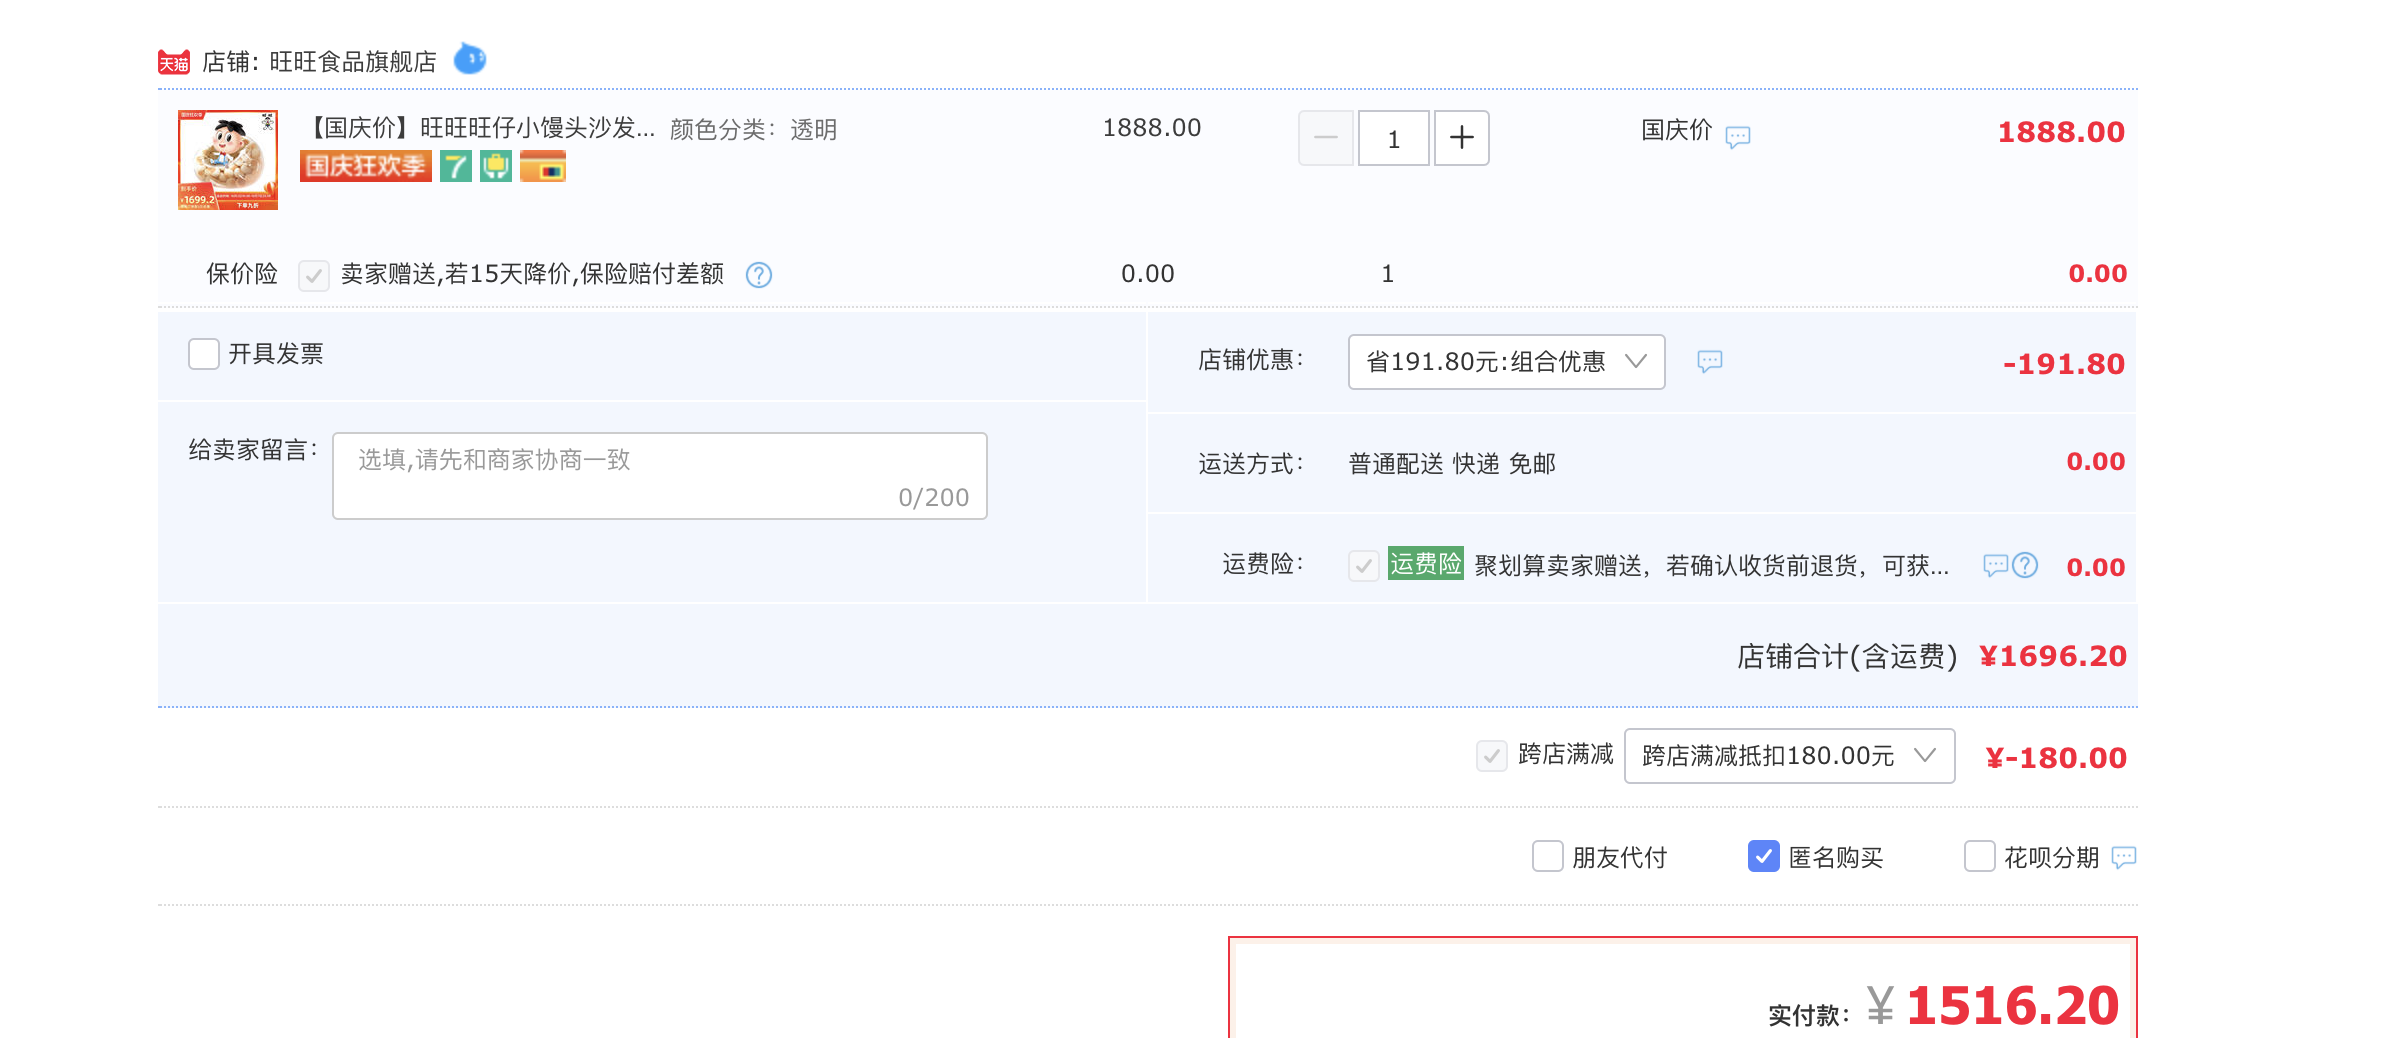This screenshot has height=1038, width=2408.
Task: Click the Tmall logo icon next to the shop name
Action: coord(174,63)
